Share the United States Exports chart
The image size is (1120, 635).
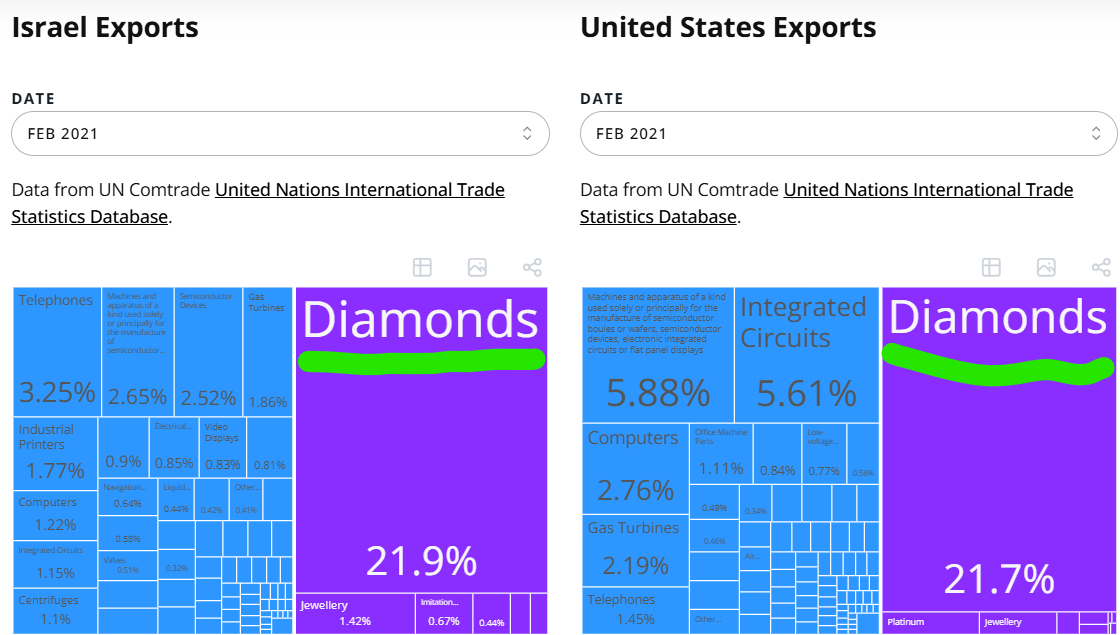coord(1101,267)
